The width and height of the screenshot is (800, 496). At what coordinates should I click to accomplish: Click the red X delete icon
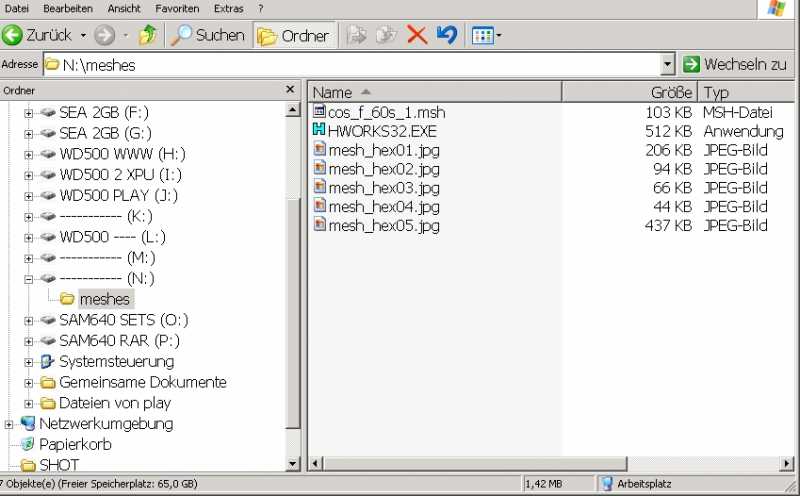coord(417,35)
